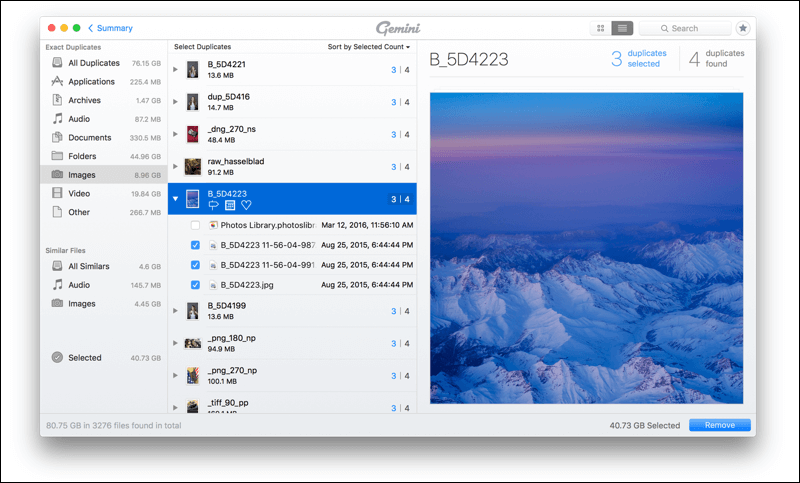Click the Folders sidebar icon
800x483 pixels.
tap(57, 156)
